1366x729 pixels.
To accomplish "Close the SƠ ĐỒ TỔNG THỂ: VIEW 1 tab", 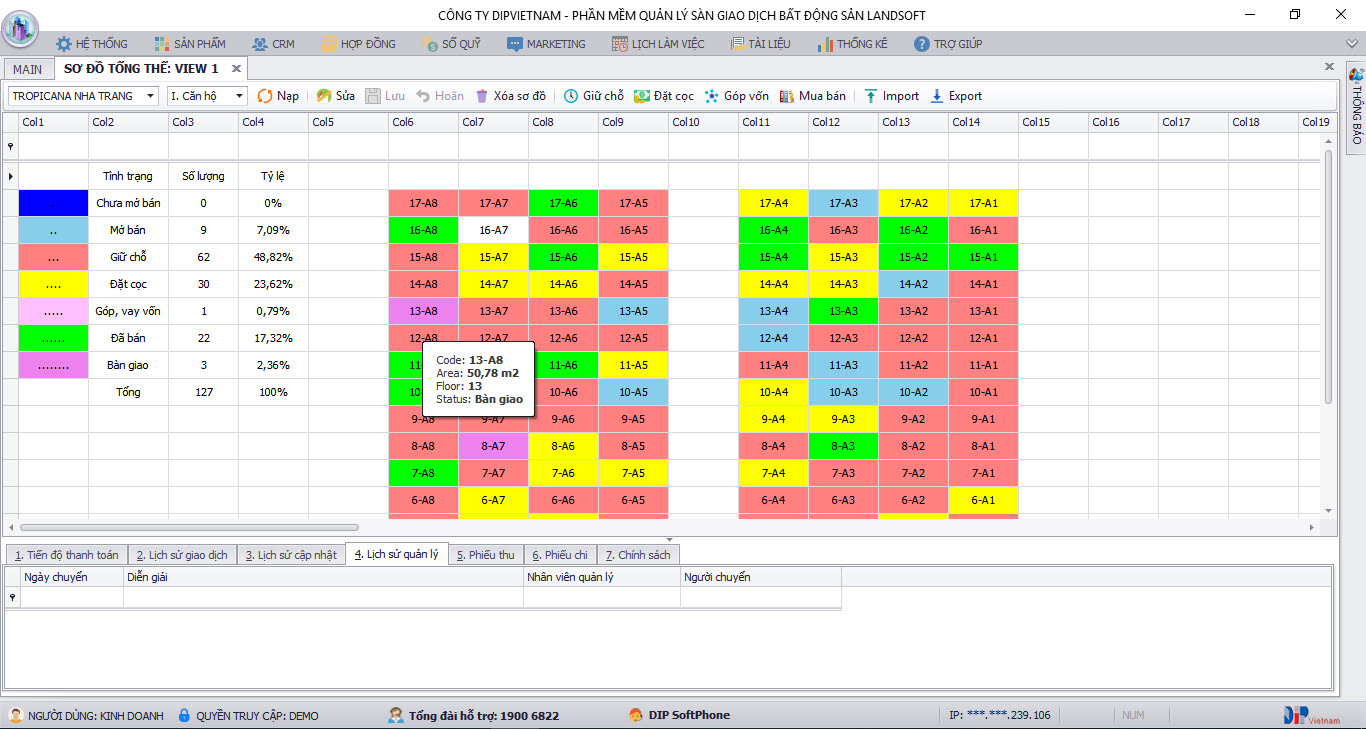I will tap(236, 68).
